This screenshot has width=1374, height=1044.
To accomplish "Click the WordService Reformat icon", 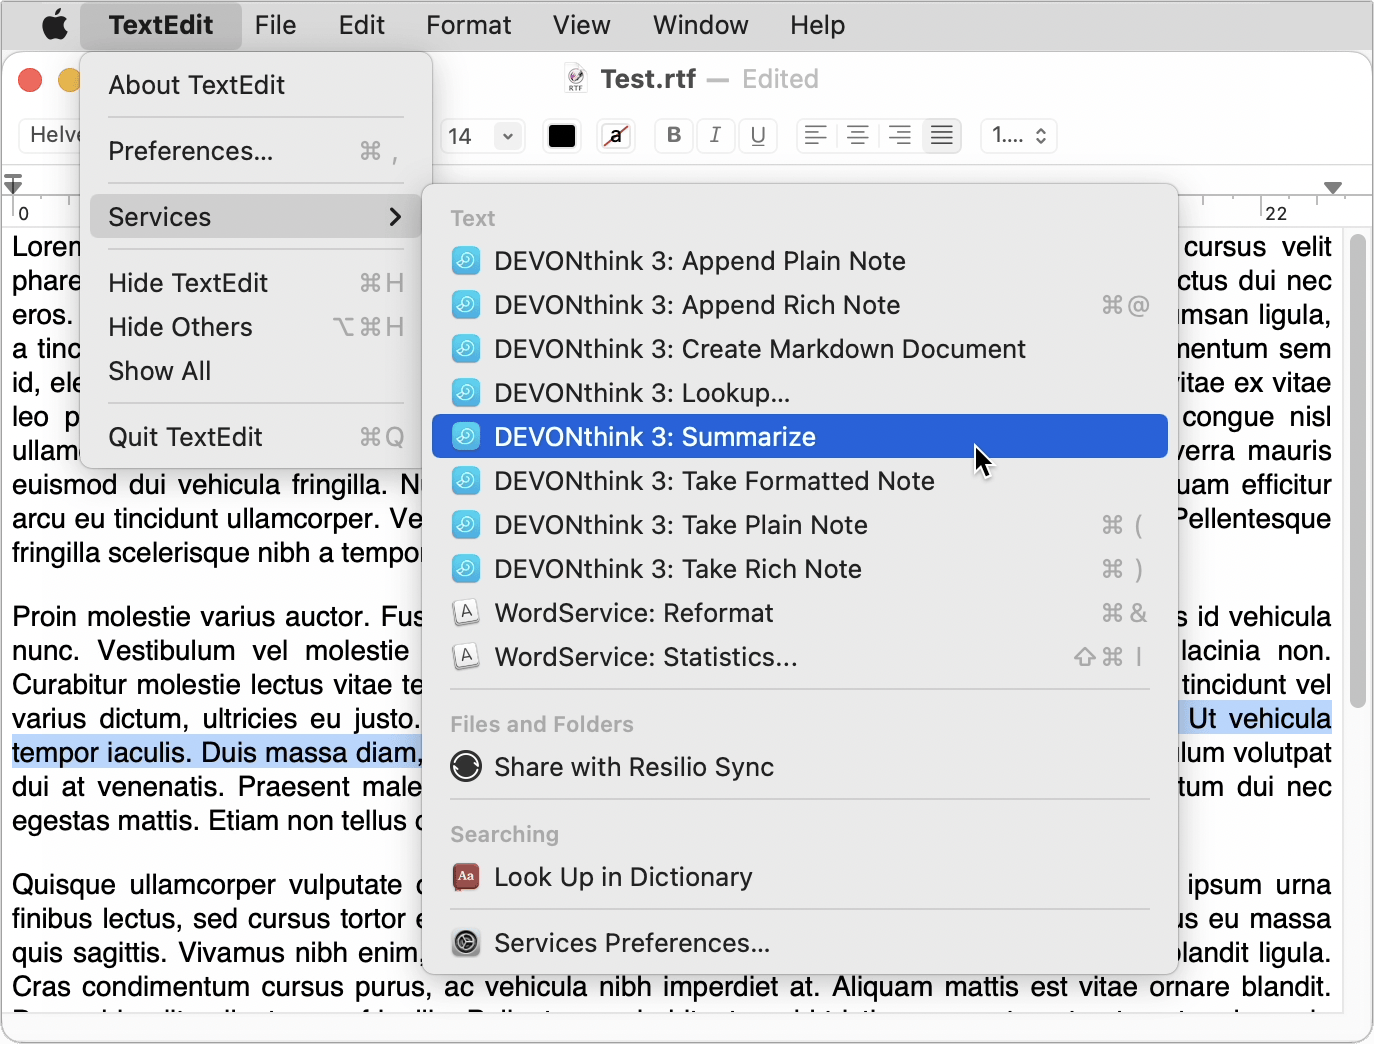I will pos(466,612).
